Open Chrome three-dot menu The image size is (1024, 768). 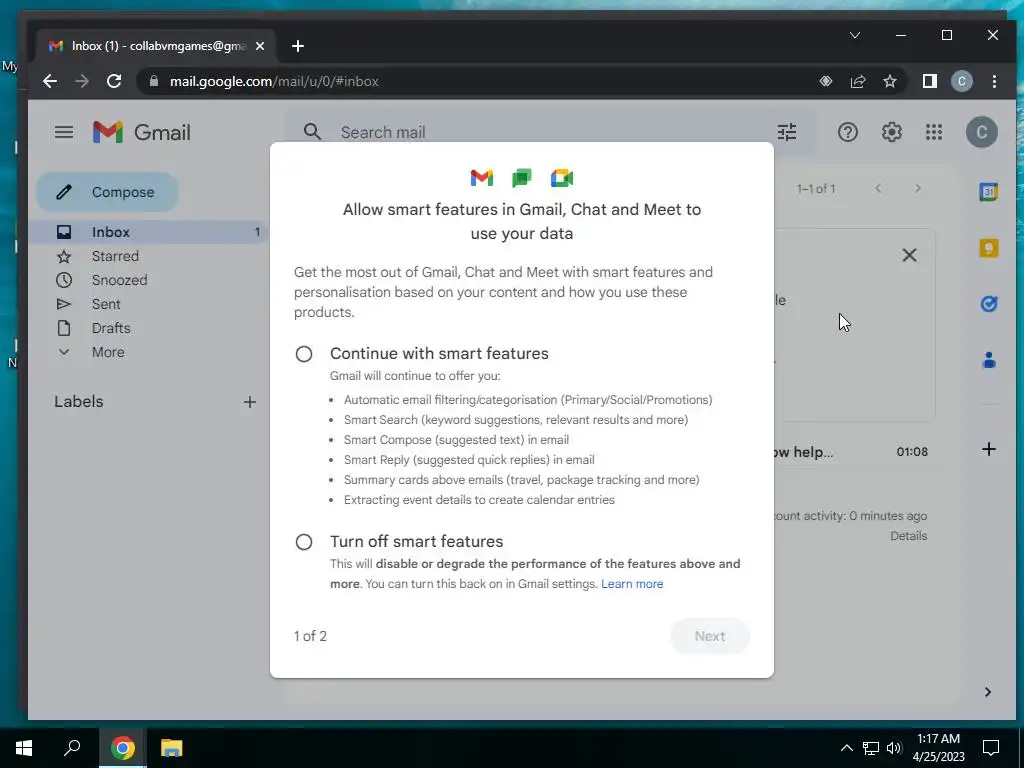tap(994, 82)
